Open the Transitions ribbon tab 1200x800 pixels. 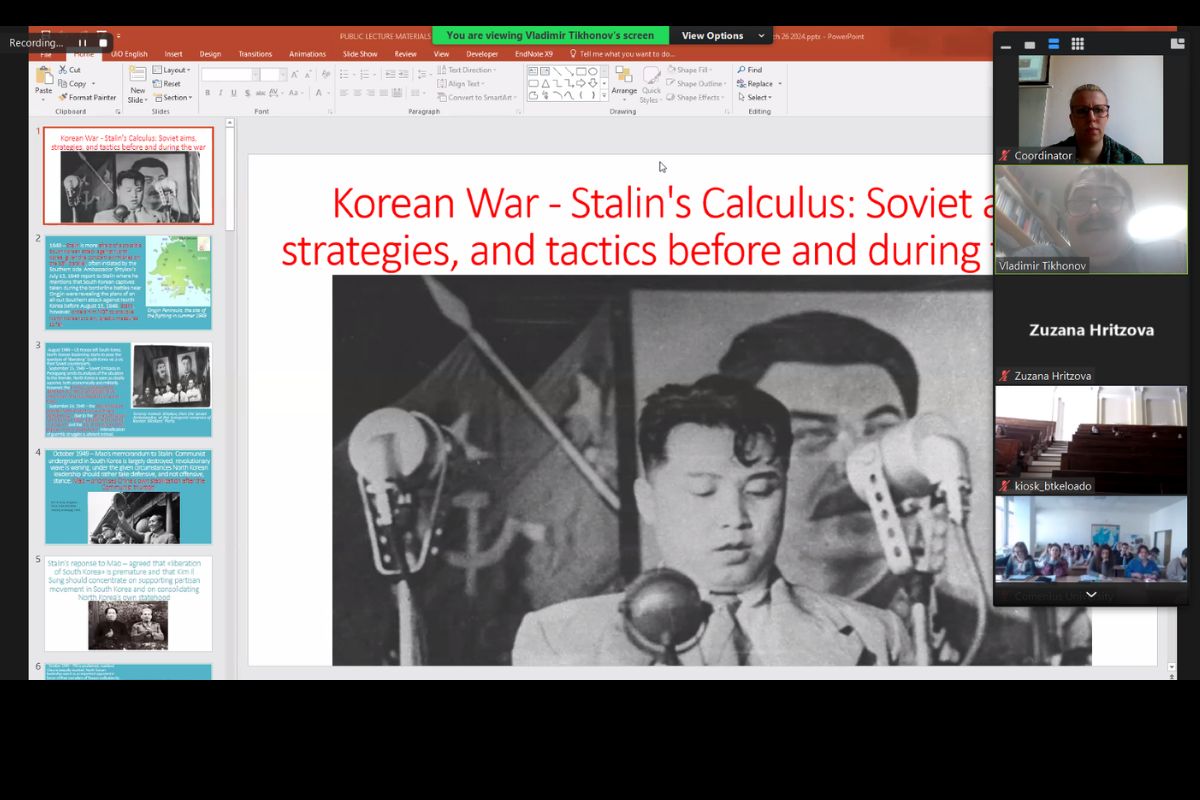coord(255,54)
